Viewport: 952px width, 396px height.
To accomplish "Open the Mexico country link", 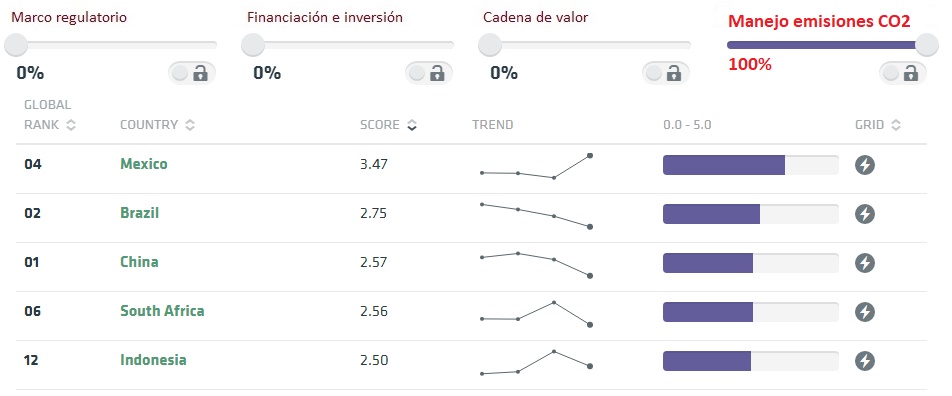I will click(144, 164).
